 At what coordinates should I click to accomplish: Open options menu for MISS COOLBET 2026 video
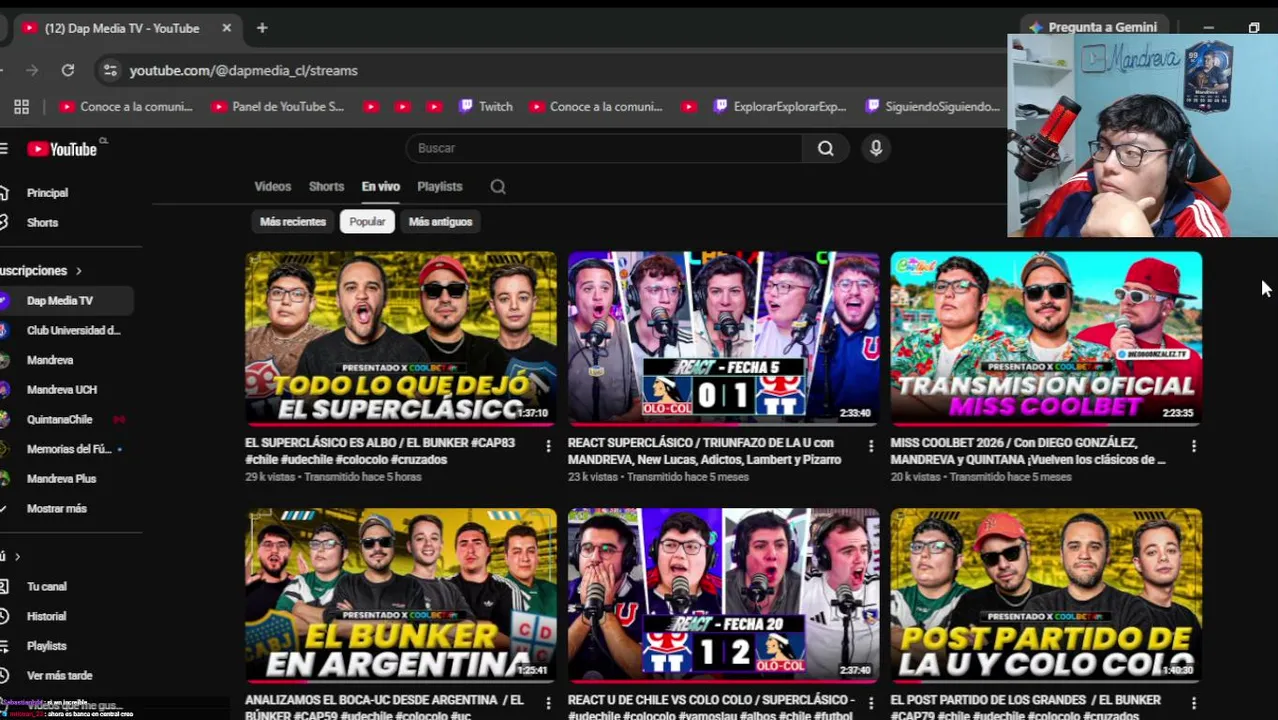click(1194, 446)
